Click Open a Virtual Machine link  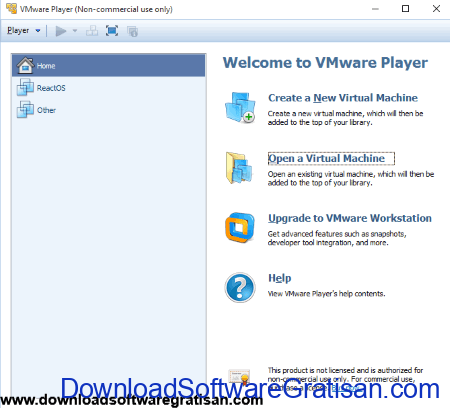[327, 158]
